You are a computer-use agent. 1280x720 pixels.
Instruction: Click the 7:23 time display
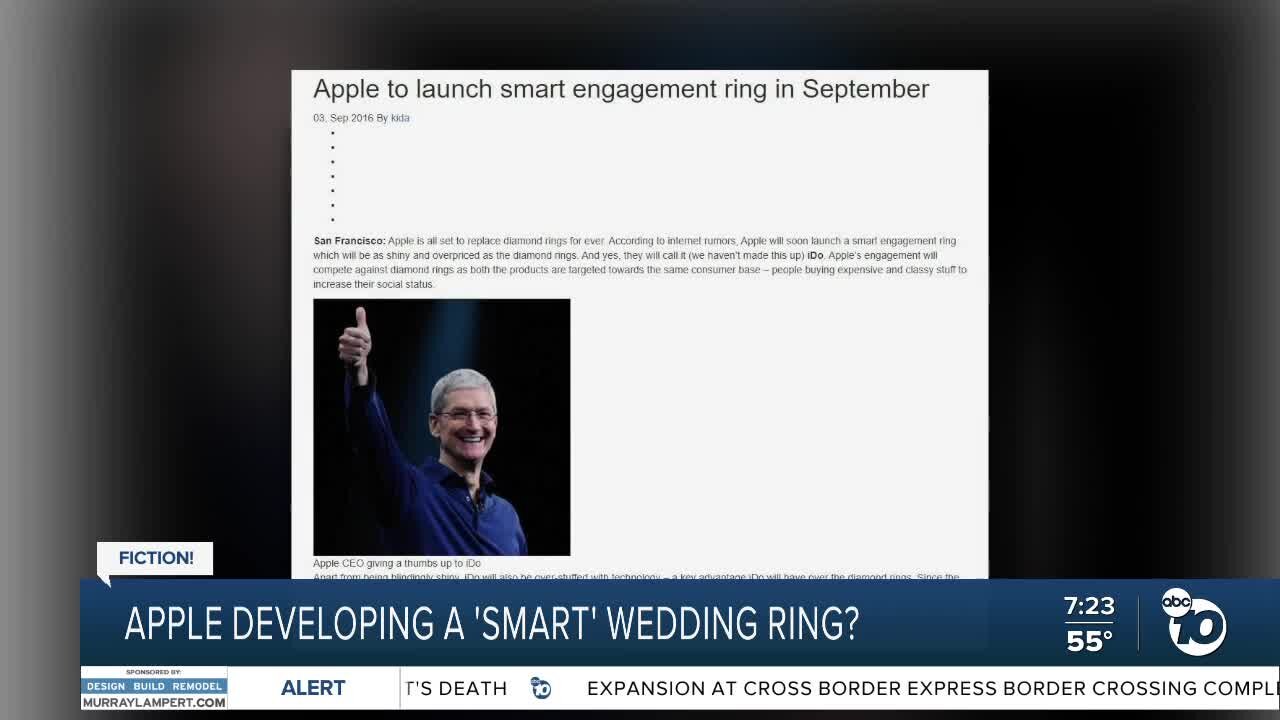pyautogui.click(x=1089, y=606)
